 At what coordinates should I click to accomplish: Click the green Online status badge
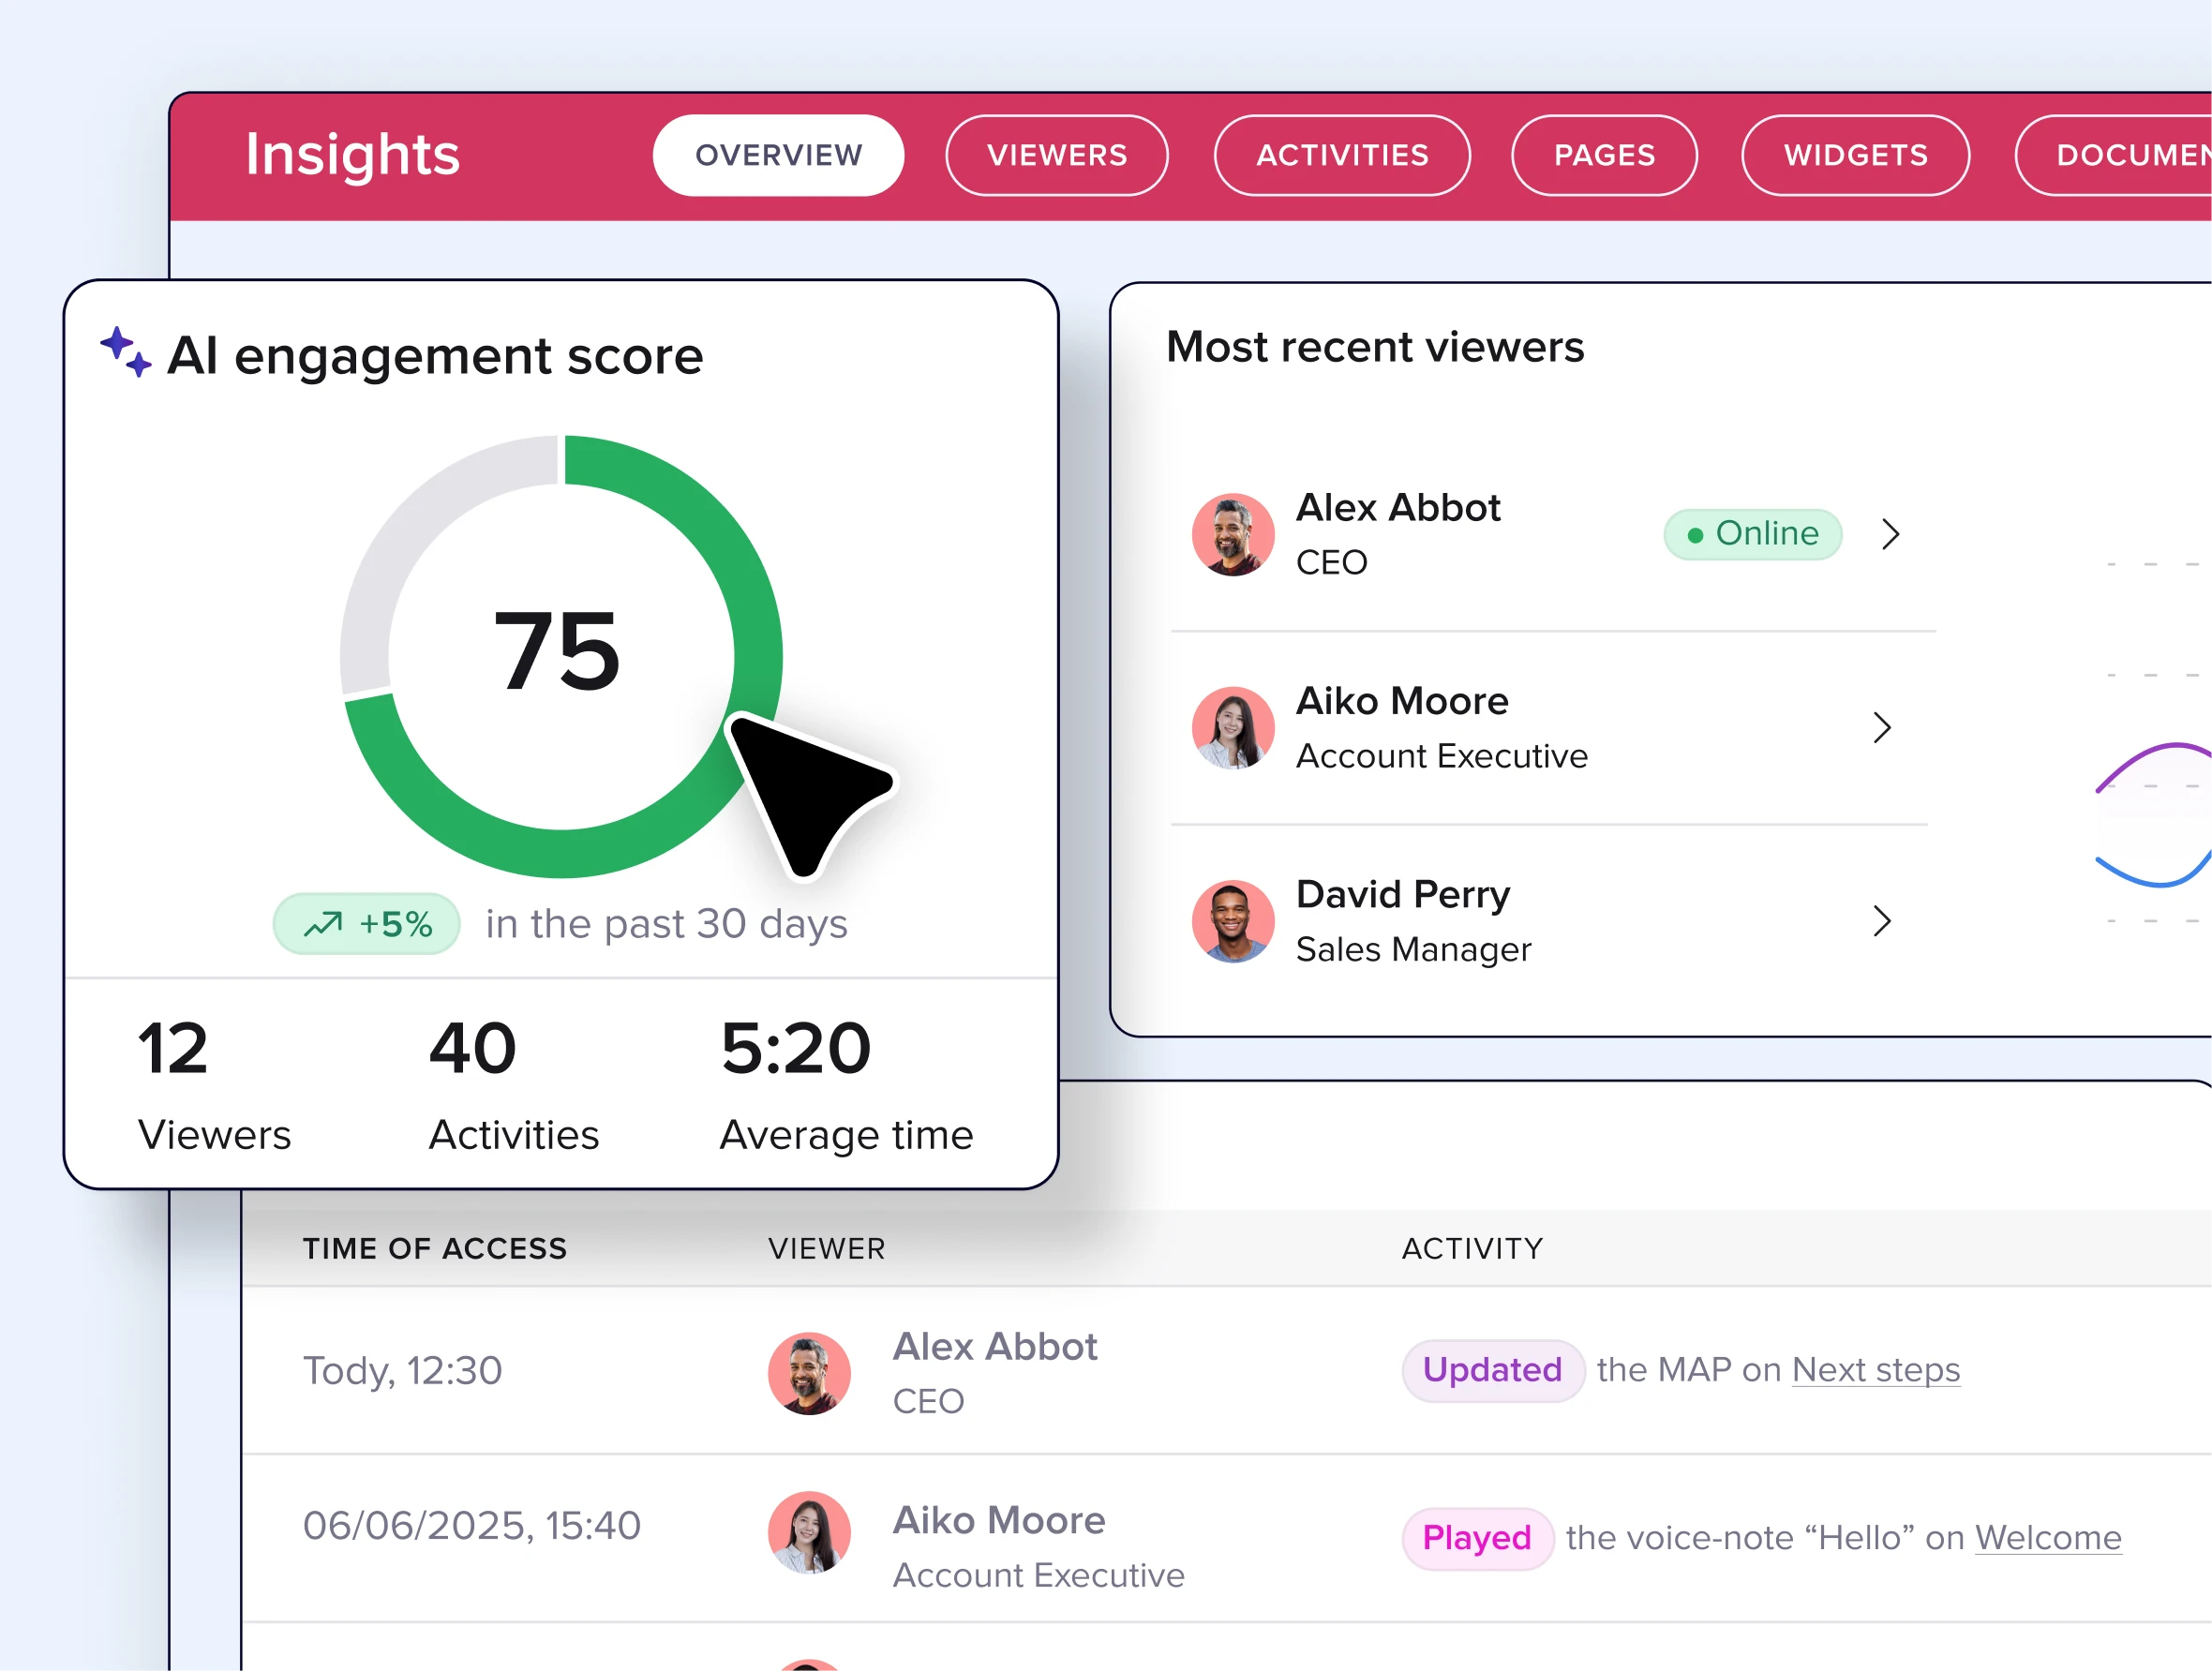coord(1752,534)
